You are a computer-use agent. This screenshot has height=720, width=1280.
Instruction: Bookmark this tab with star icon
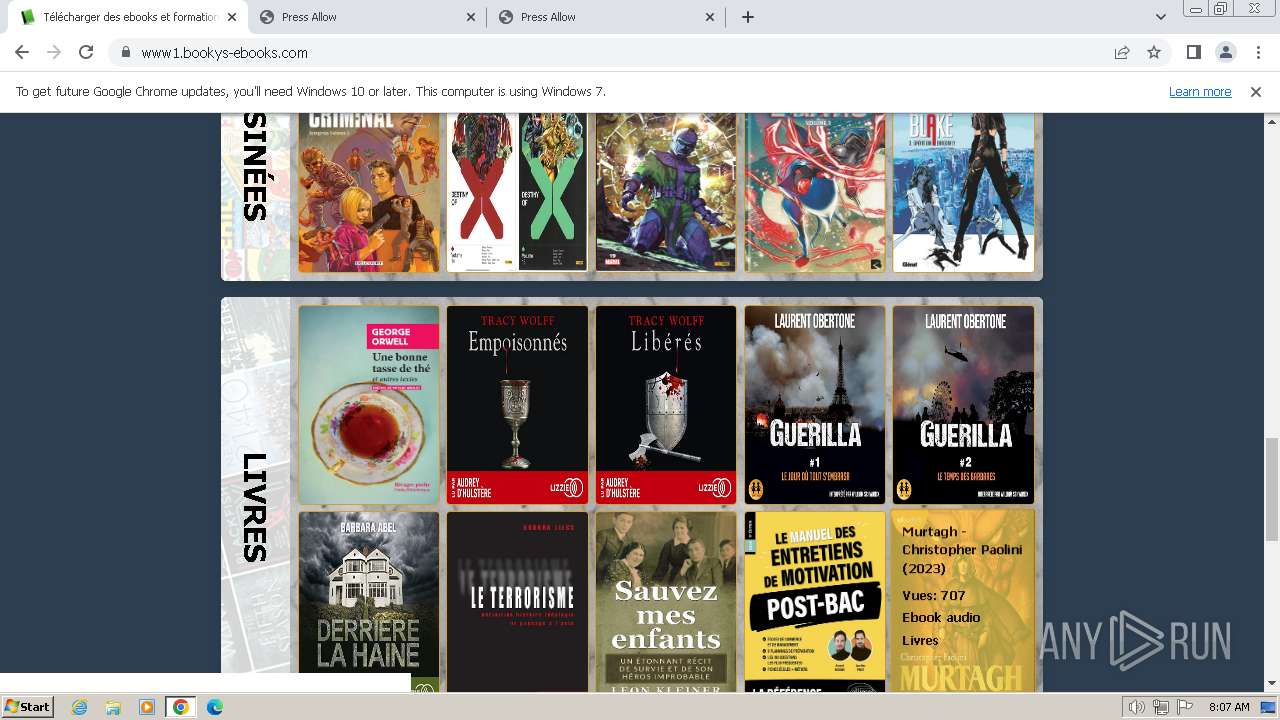click(x=1154, y=52)
